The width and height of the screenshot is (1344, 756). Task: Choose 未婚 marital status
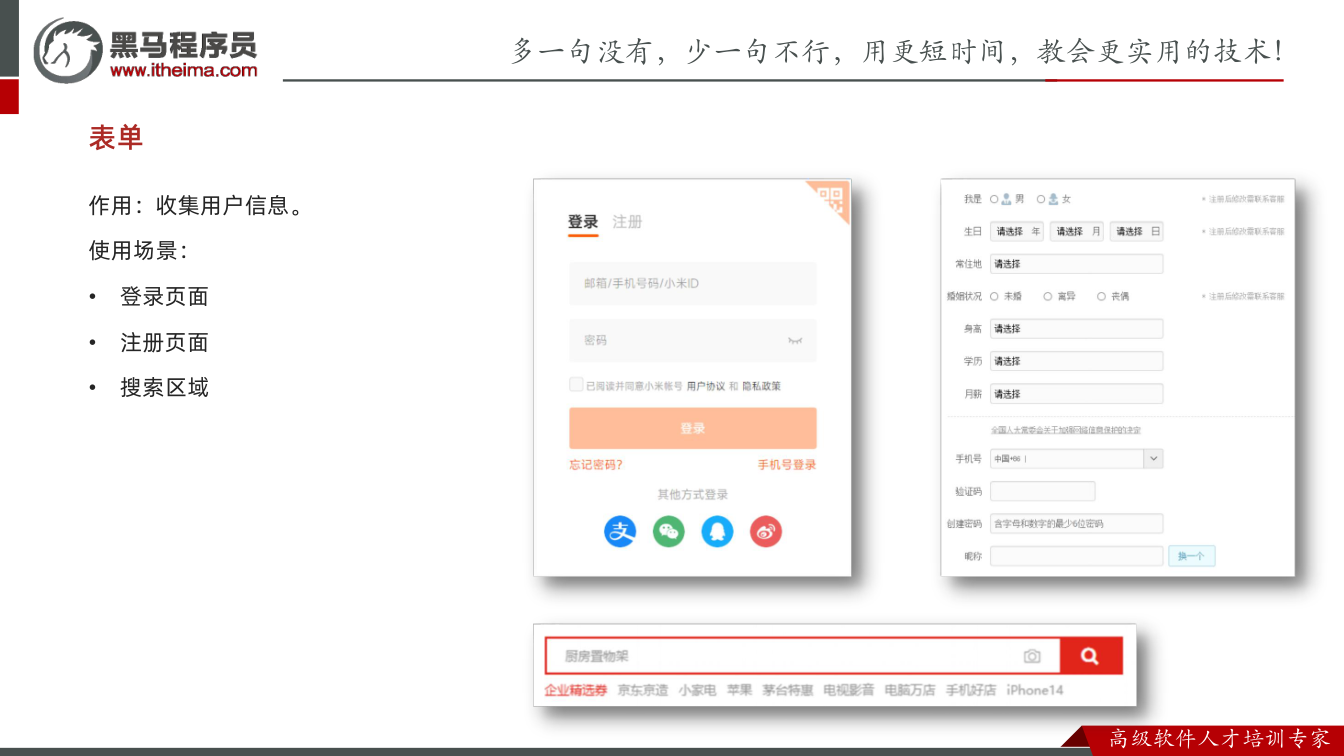[994, 296]
